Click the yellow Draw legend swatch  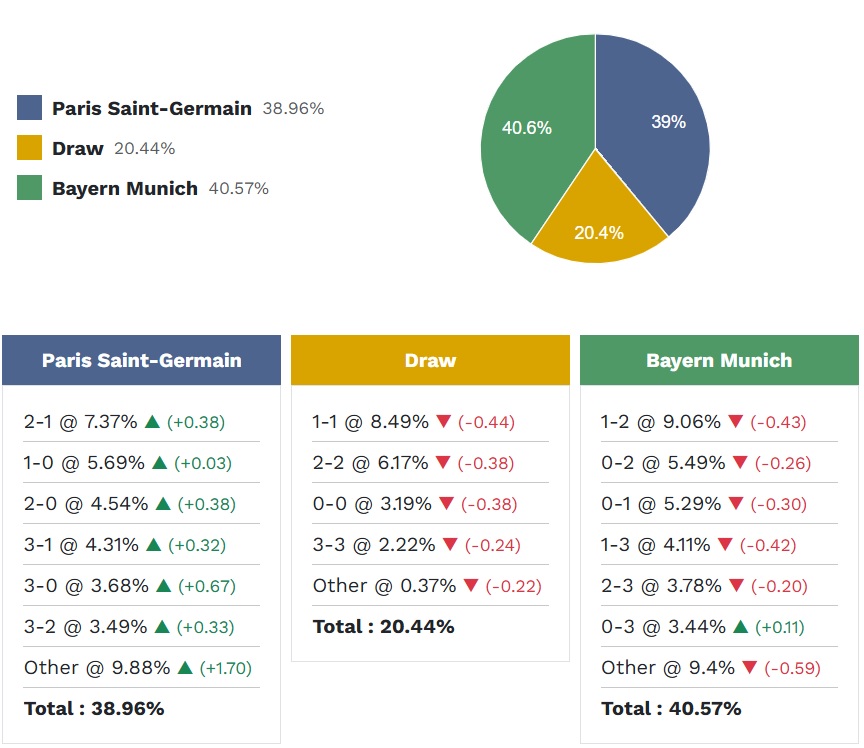(x=30, y=148)
